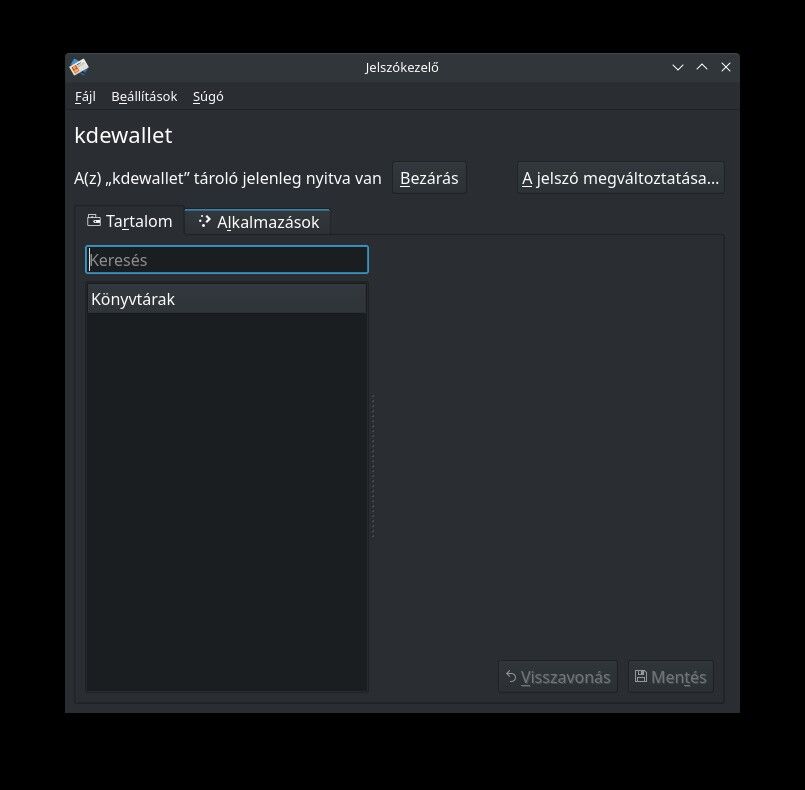Open the Beállítások menu

pyautogui.click(x=144, y=97)
